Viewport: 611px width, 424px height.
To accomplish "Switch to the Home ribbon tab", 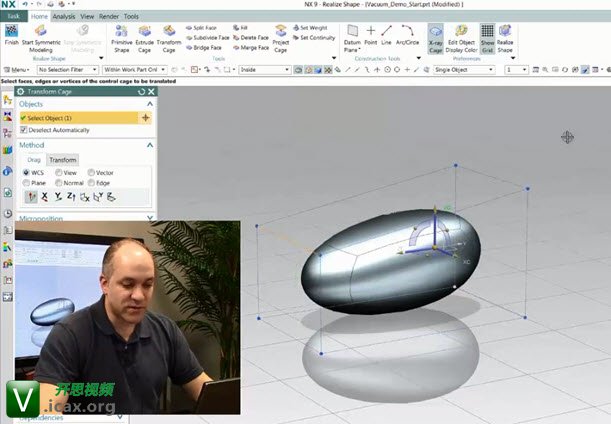I will coord(39,16).
